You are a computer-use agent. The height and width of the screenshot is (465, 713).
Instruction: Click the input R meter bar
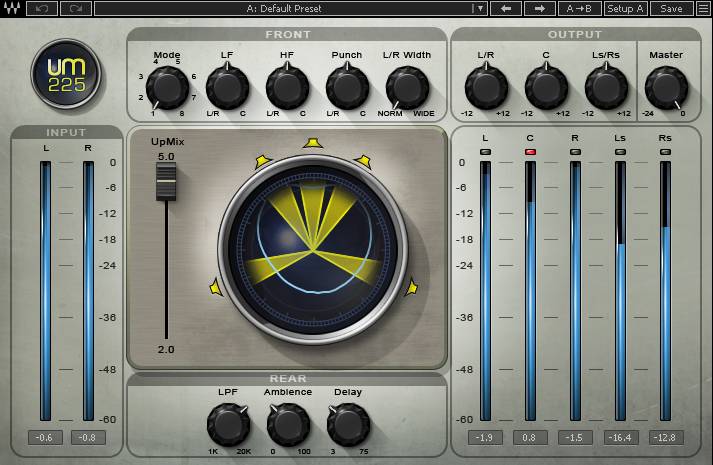point(88,291)
